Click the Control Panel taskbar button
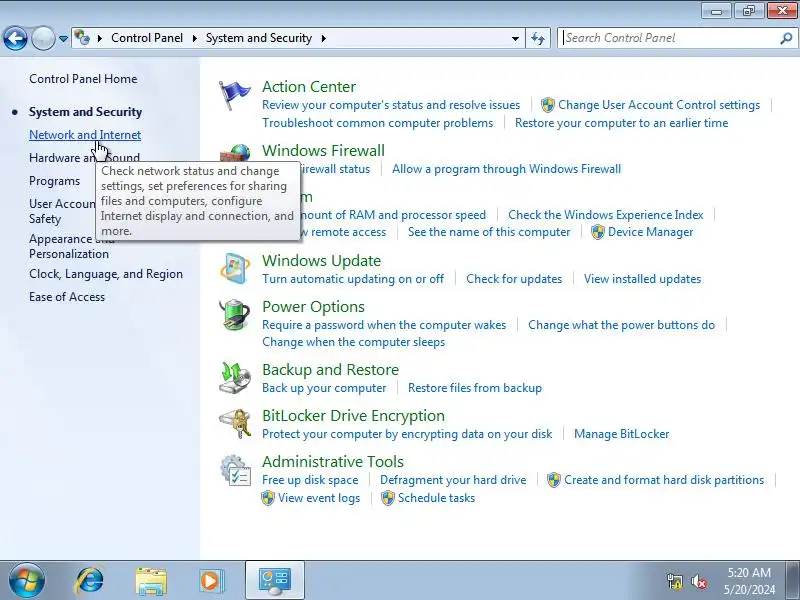 click(x=275, y=581)
